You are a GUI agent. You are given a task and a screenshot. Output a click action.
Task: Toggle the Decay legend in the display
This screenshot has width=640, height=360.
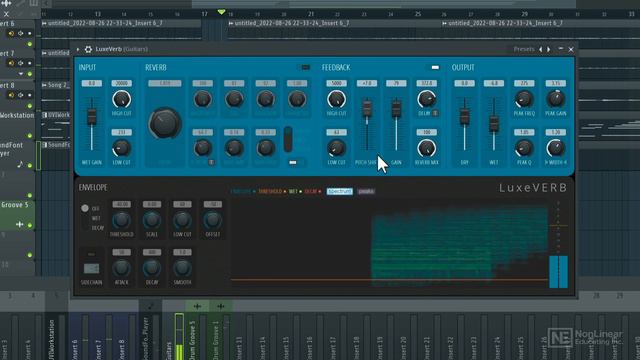click(x=313, y=191)
